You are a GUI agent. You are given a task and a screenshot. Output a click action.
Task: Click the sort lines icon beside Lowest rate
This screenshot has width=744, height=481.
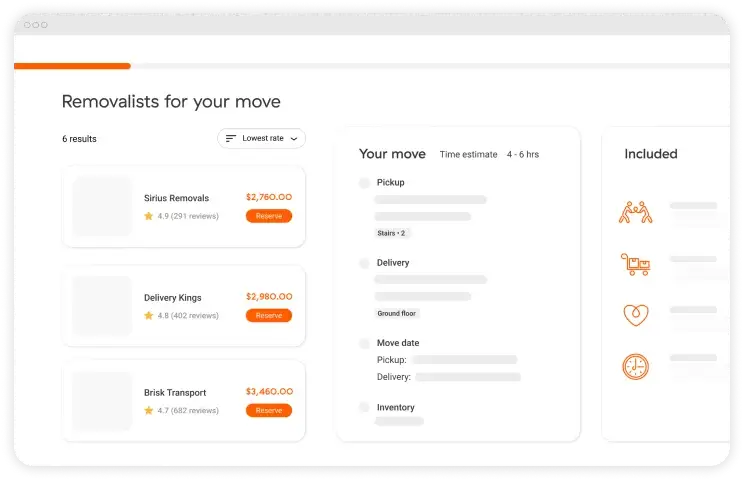click(231, 139)
